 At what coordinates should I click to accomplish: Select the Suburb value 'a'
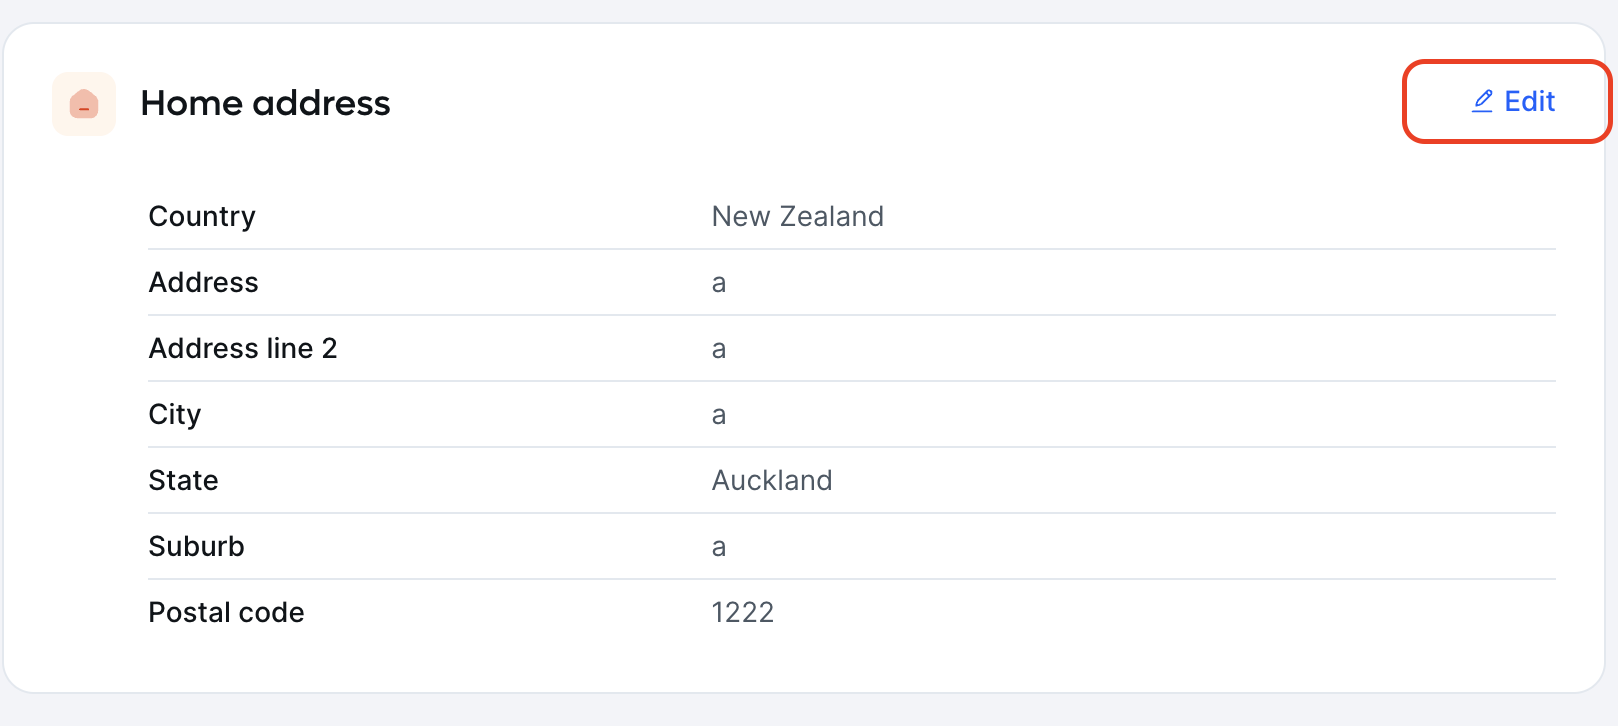(x=719, y=547)
